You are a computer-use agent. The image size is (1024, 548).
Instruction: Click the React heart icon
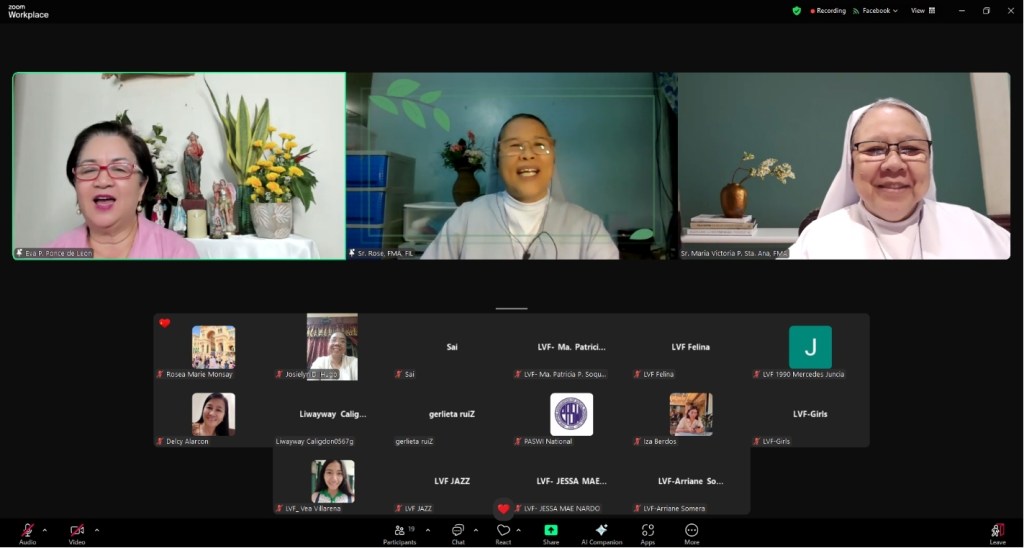[x=503, y=531]
